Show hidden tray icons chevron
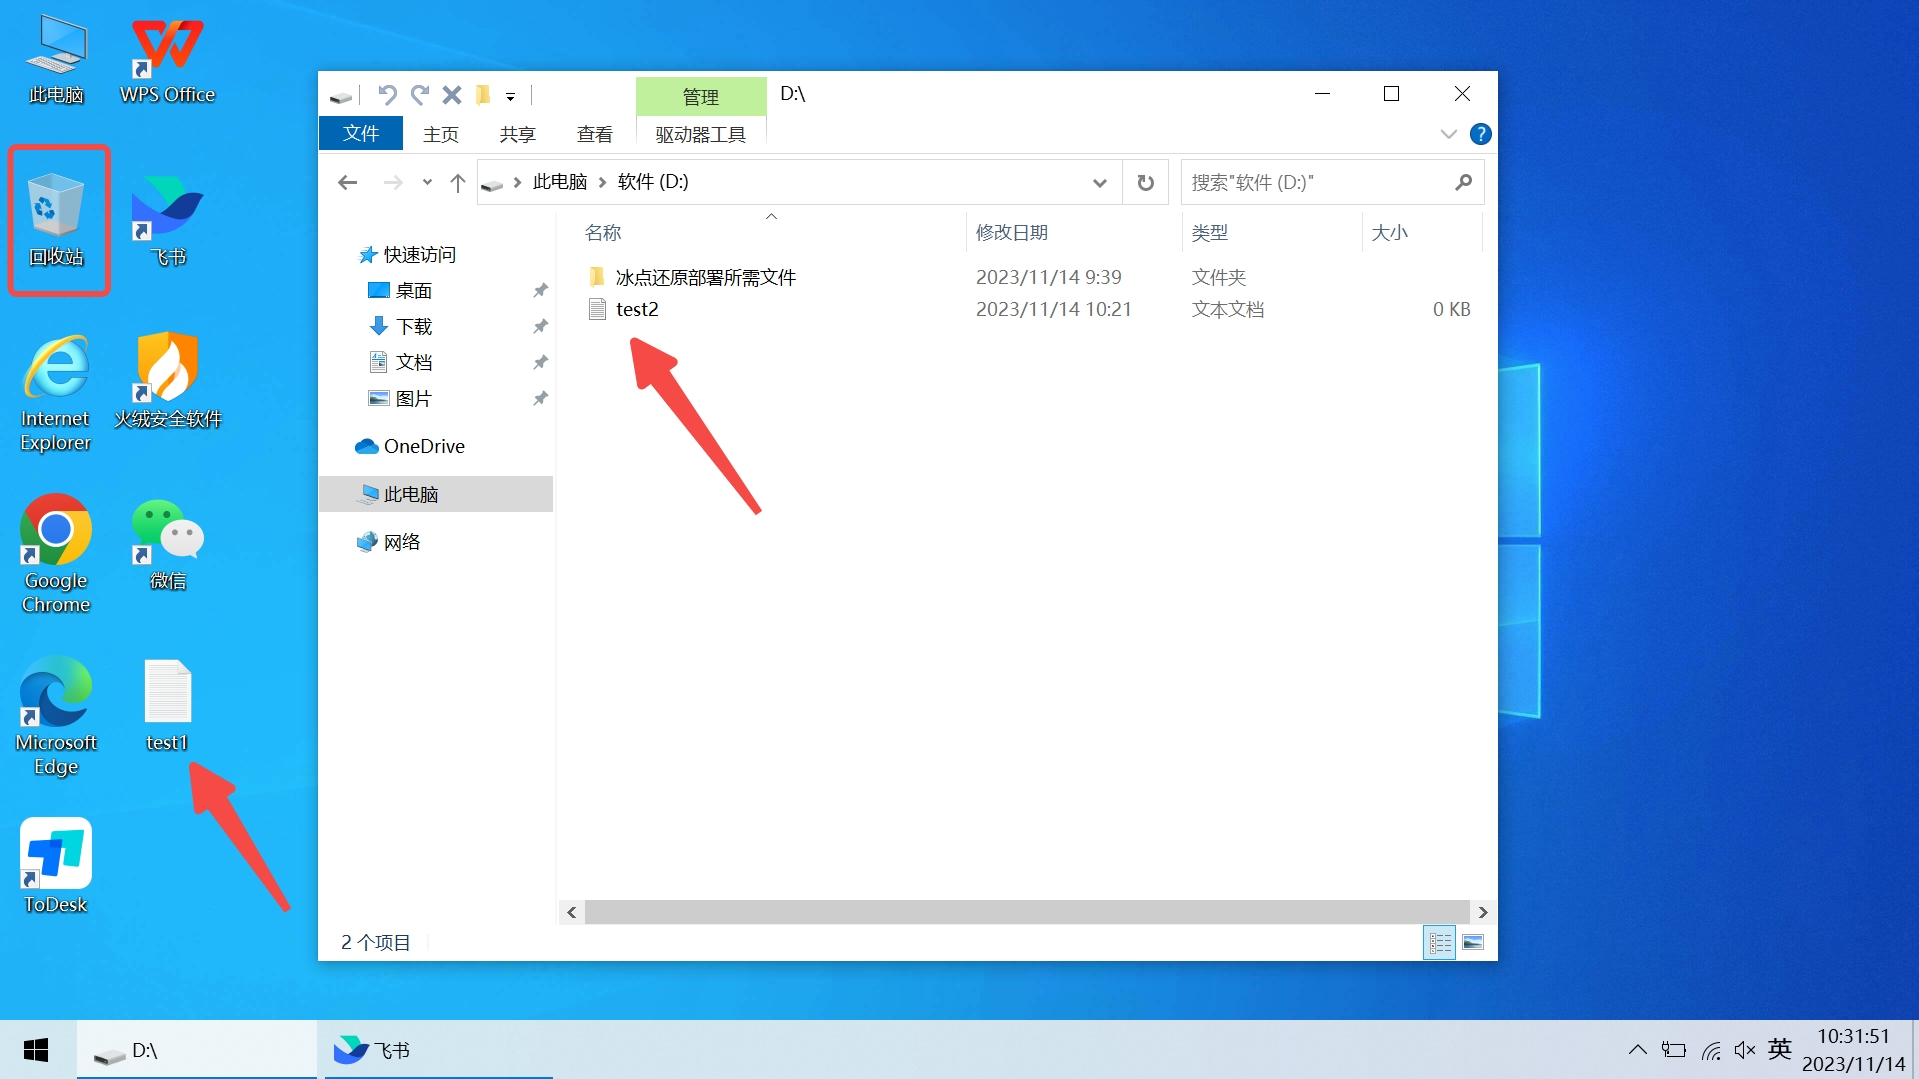 pos(1637,1050)
